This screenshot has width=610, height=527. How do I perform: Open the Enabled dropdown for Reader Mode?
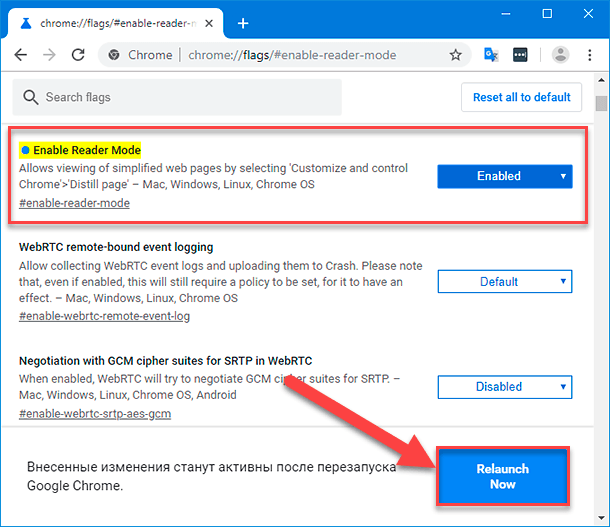pos(505,176)
